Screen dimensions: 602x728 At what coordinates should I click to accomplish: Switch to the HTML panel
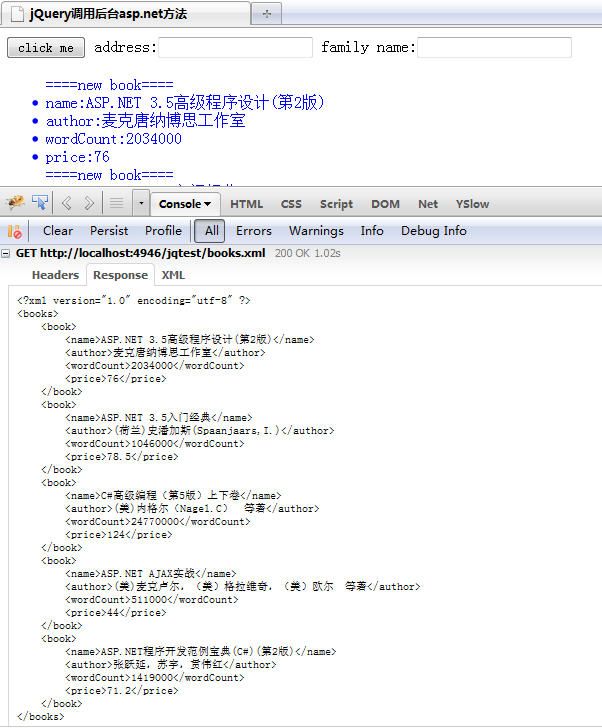pyautogui.click(x=246, y=204)
